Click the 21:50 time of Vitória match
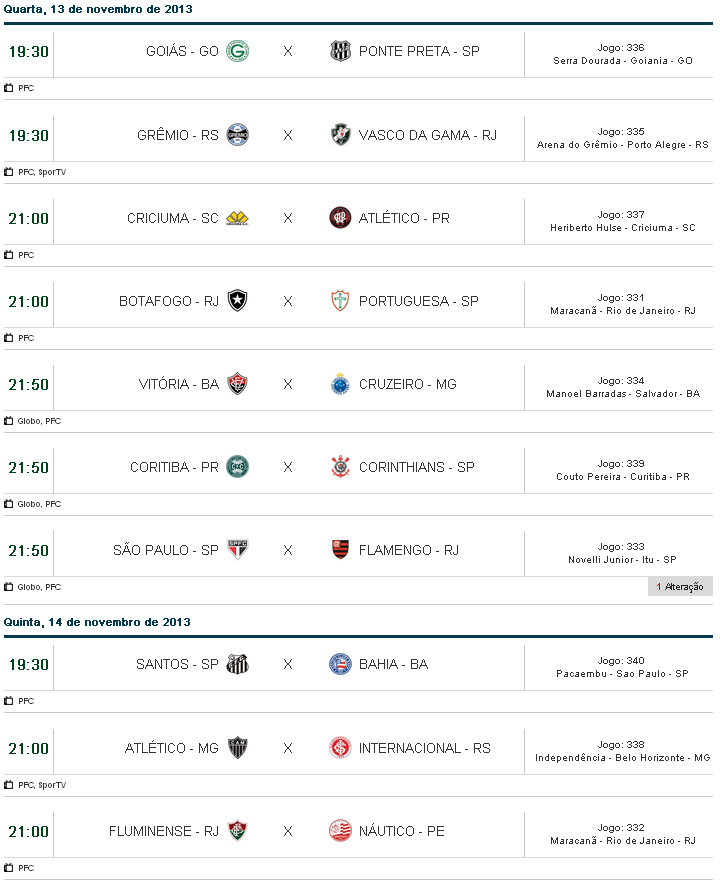The height and width of the screenshot is (880, 720). click(28, 385)
